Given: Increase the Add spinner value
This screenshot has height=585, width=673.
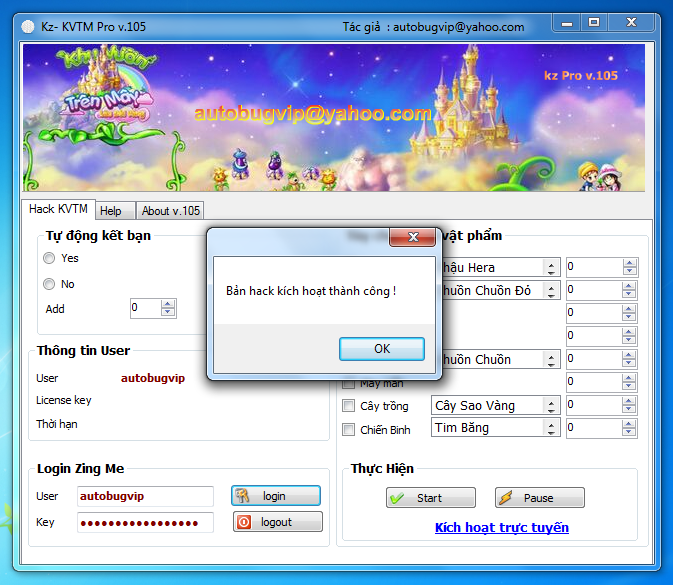Looking at the screenshot, I should coord(168,304).
